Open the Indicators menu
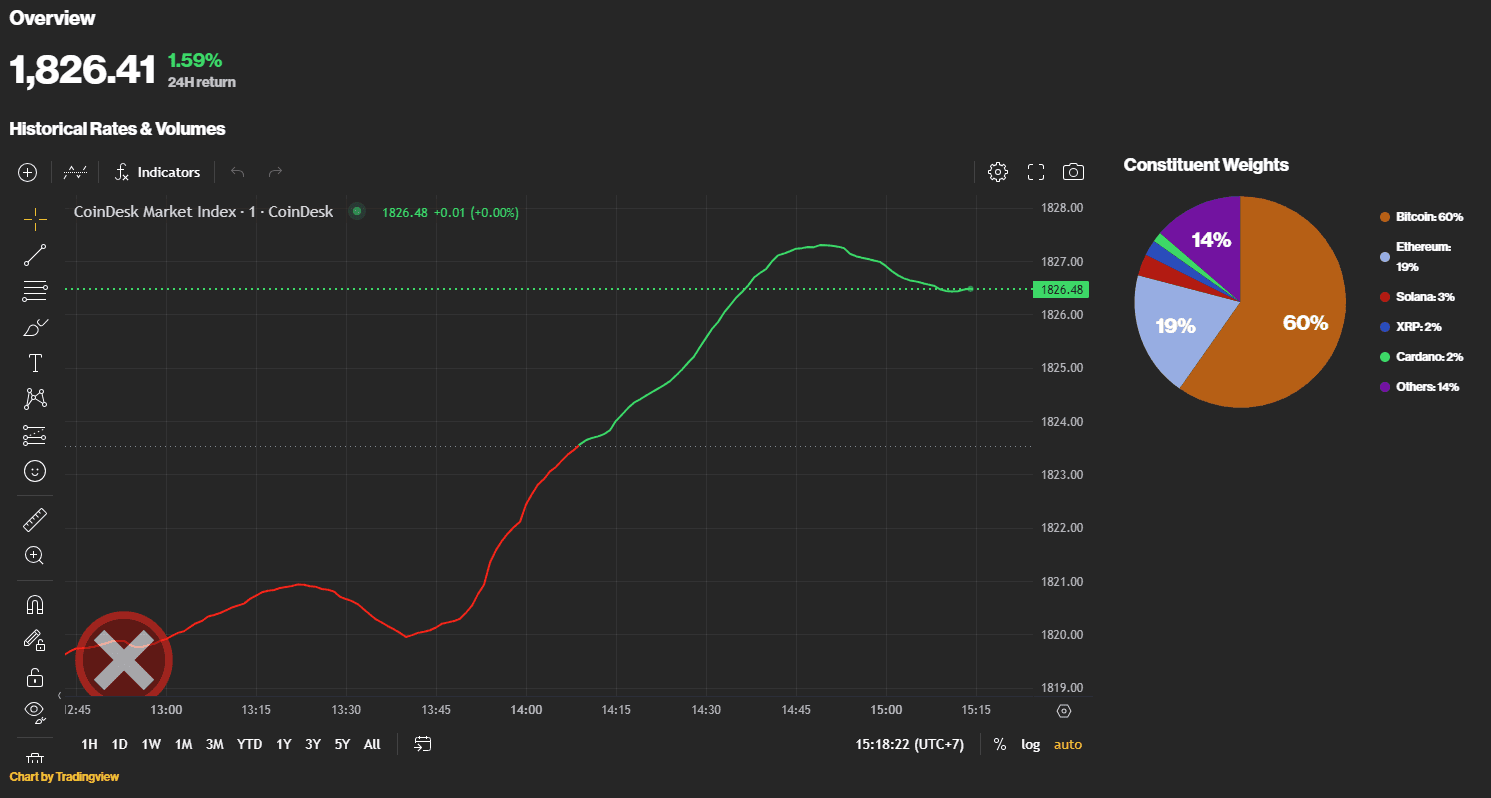This screenshot has width=1491, height=798. tap(157, 172)
